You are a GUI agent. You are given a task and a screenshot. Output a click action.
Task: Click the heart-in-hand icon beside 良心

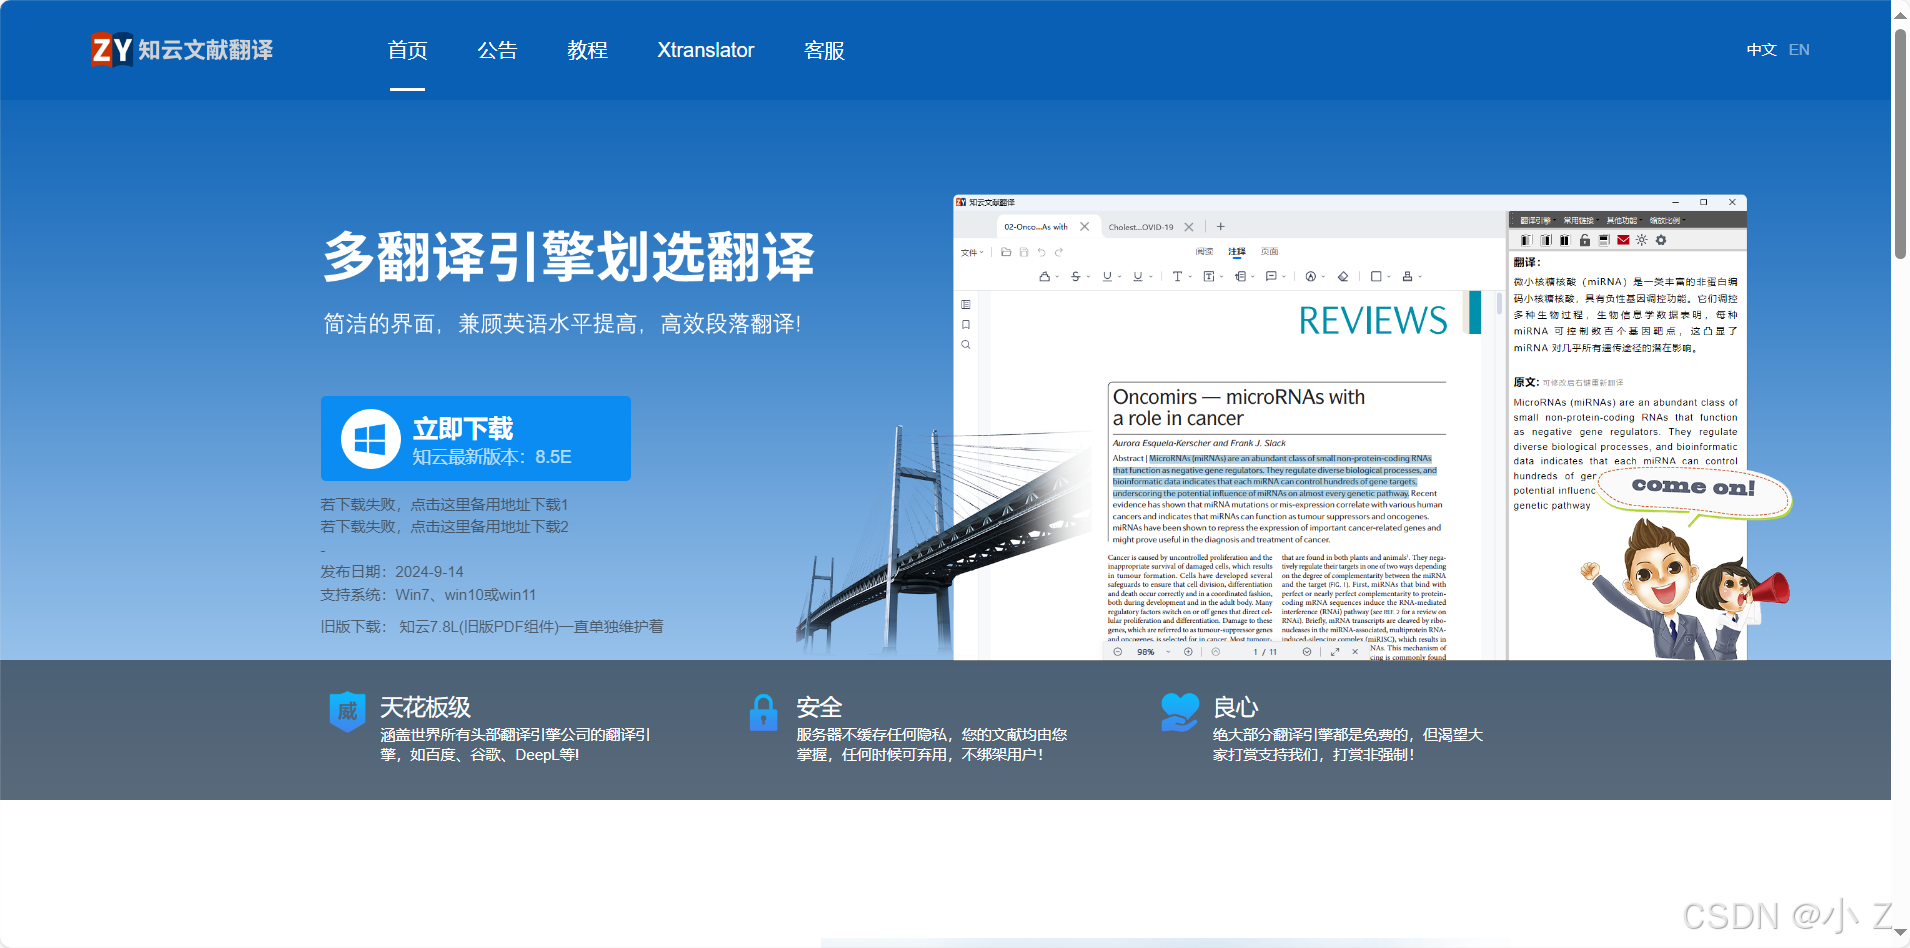coord(1180,712)
